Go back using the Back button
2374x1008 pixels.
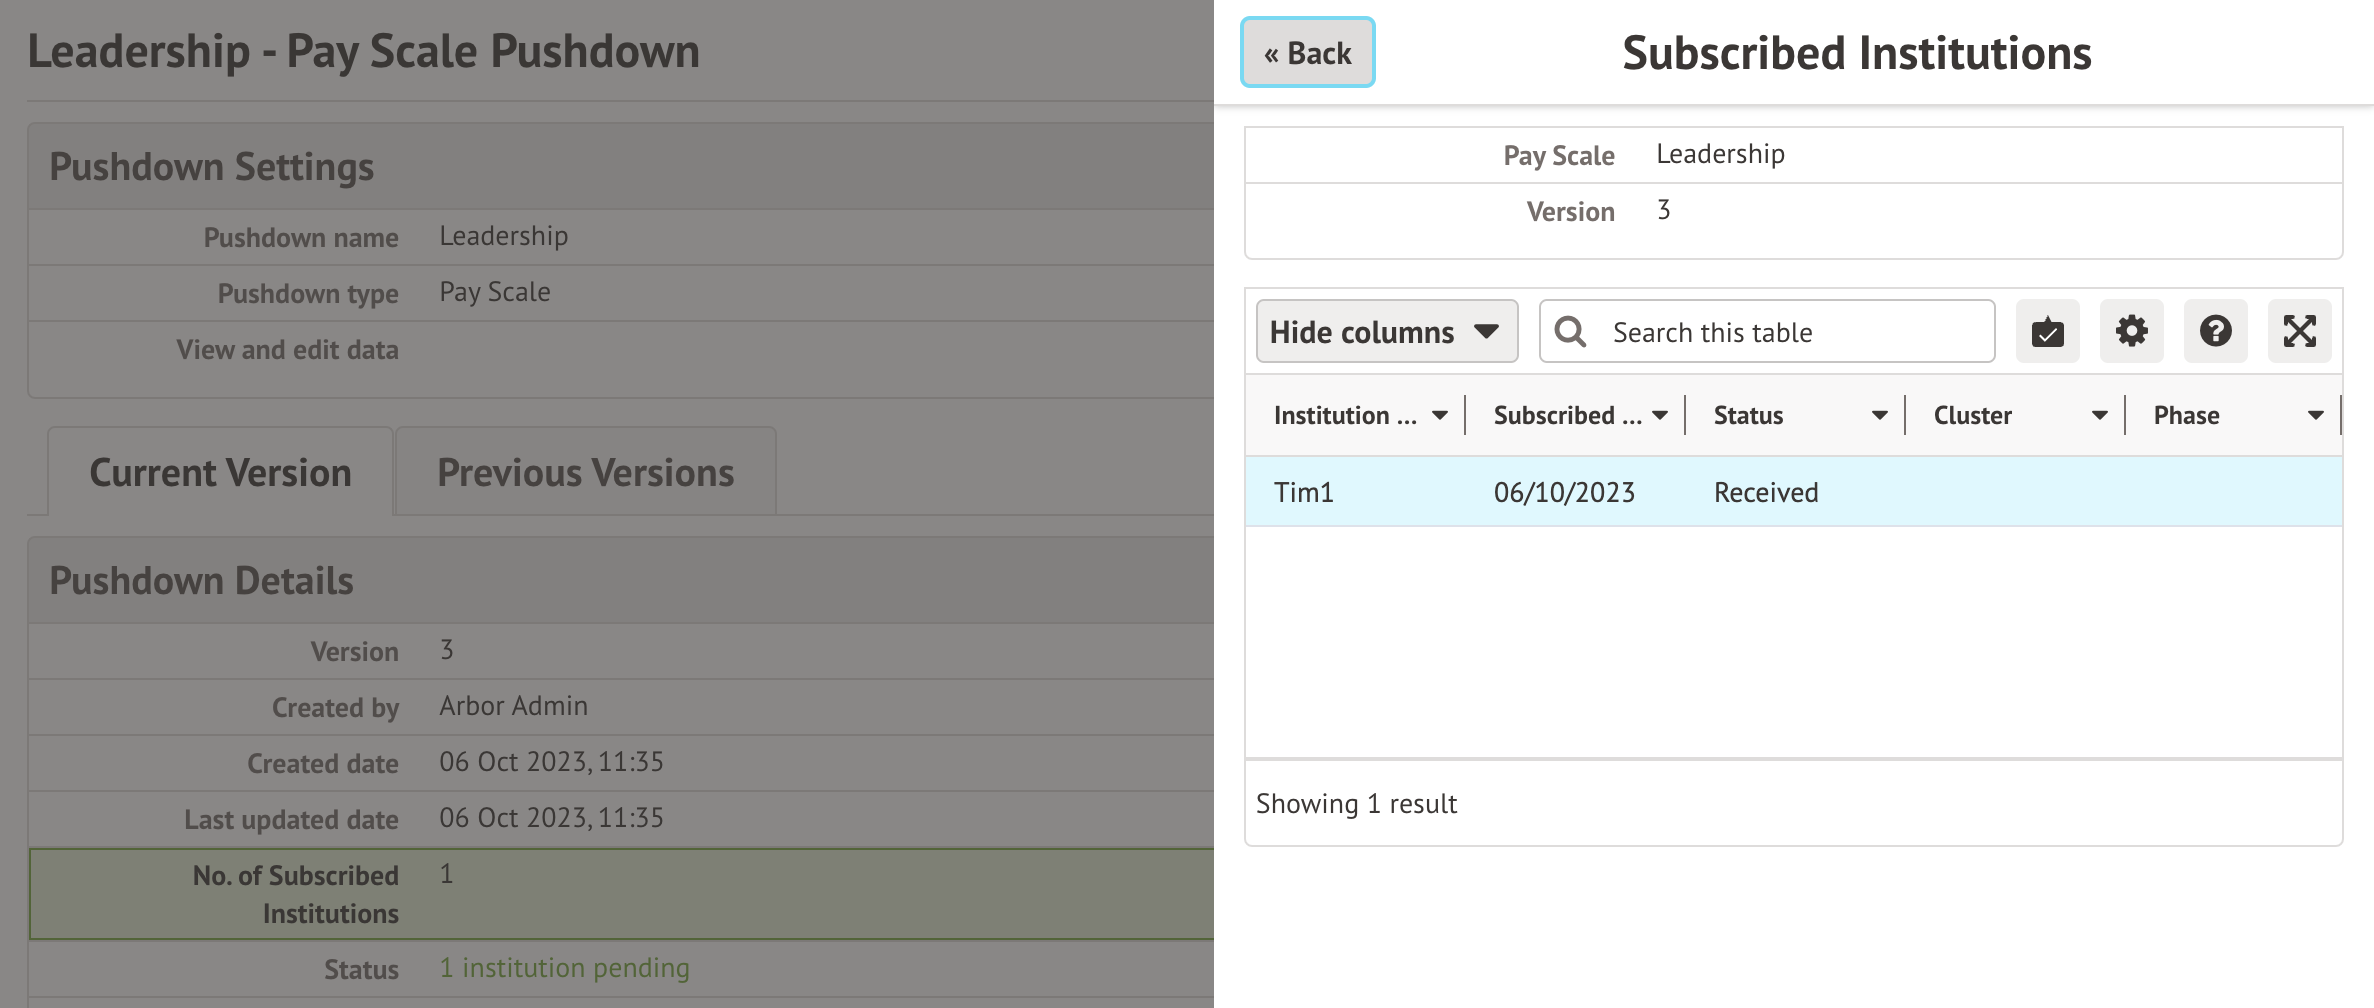[1307, 53]
